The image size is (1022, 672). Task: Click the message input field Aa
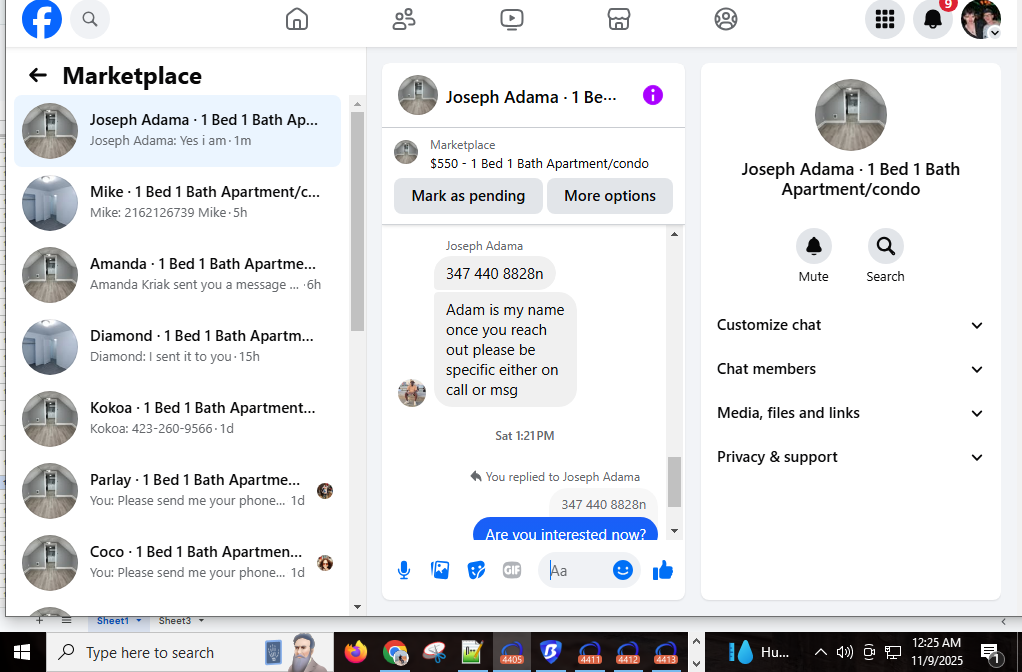coord(579,570)
